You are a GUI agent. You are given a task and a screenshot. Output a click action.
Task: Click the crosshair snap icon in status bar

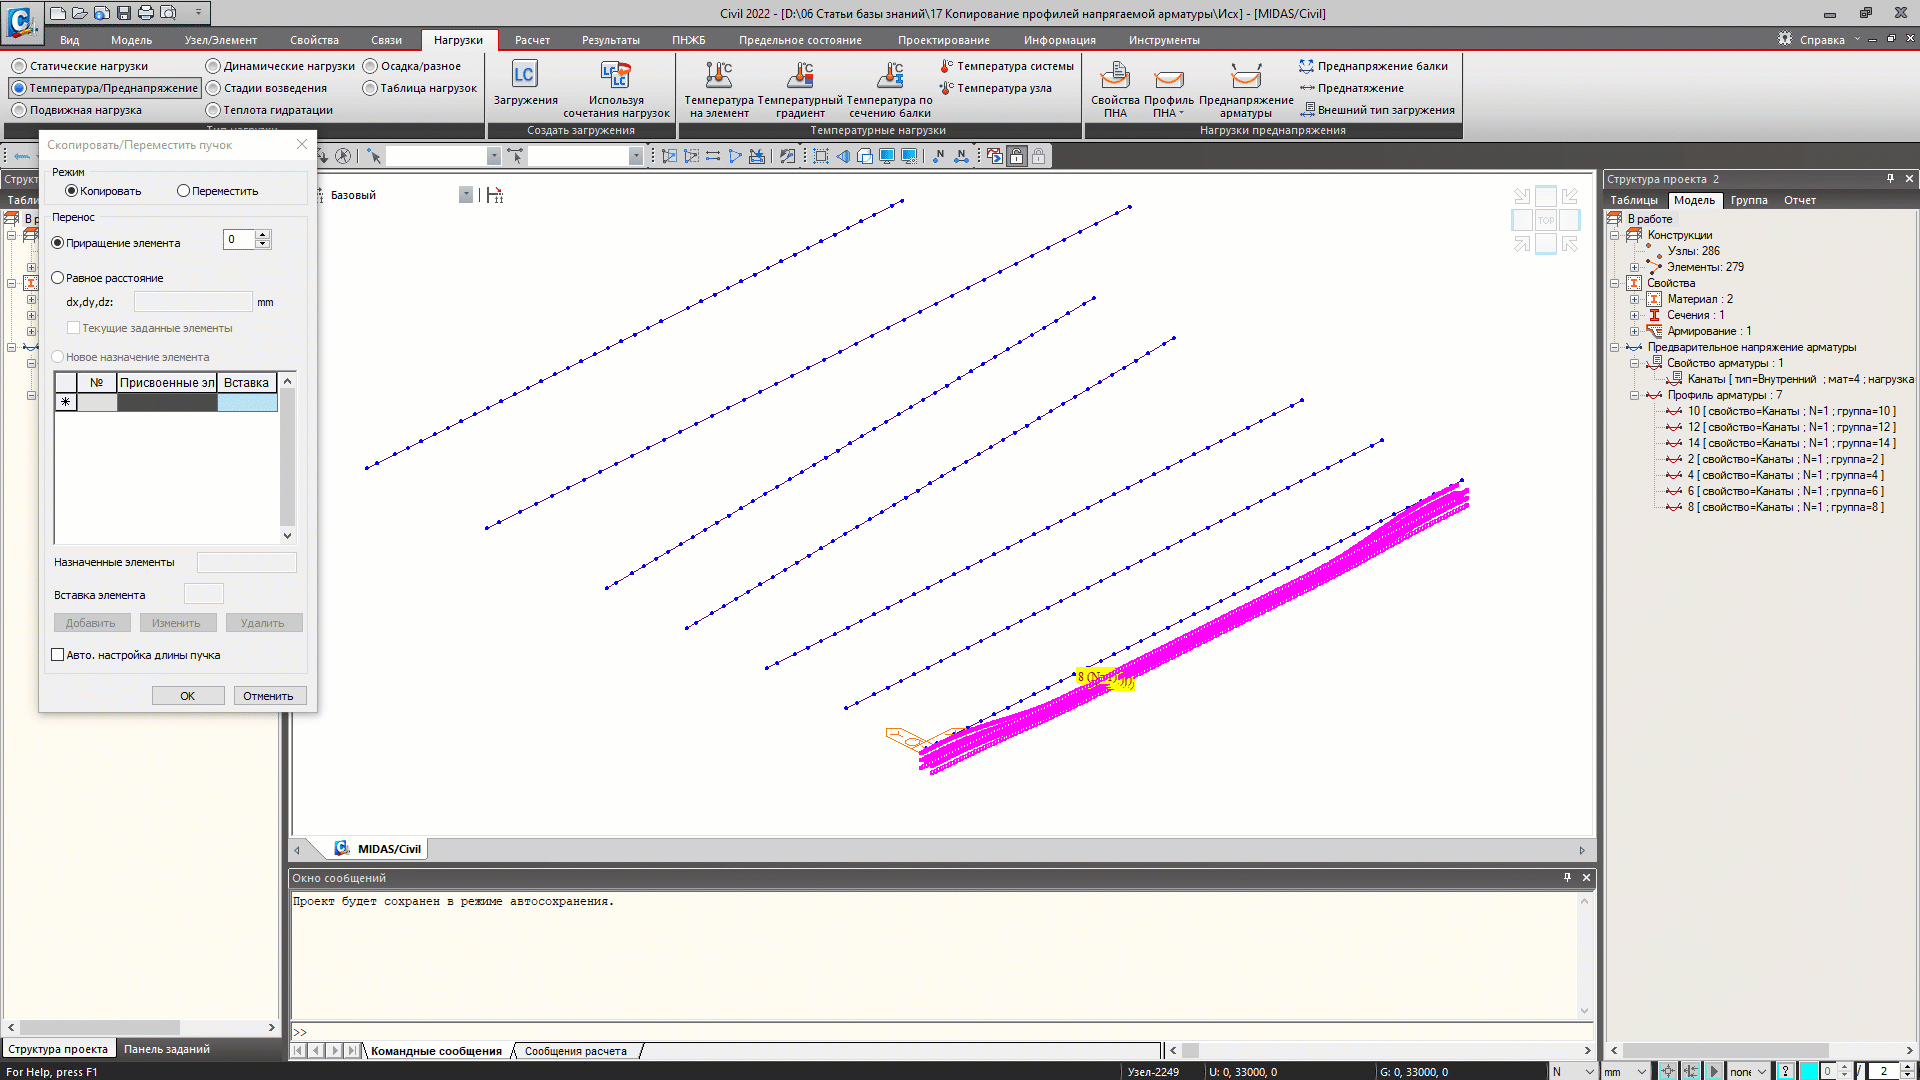point(1668,1071)
